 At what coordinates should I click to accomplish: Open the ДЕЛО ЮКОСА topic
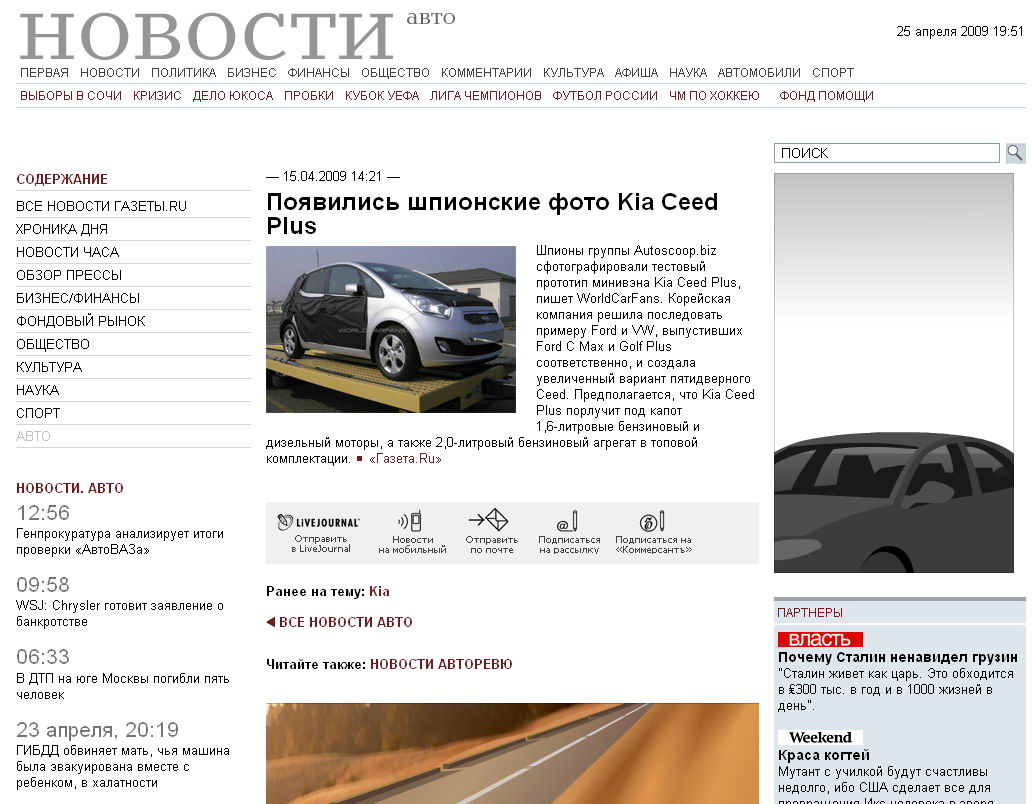click(233, 96)
